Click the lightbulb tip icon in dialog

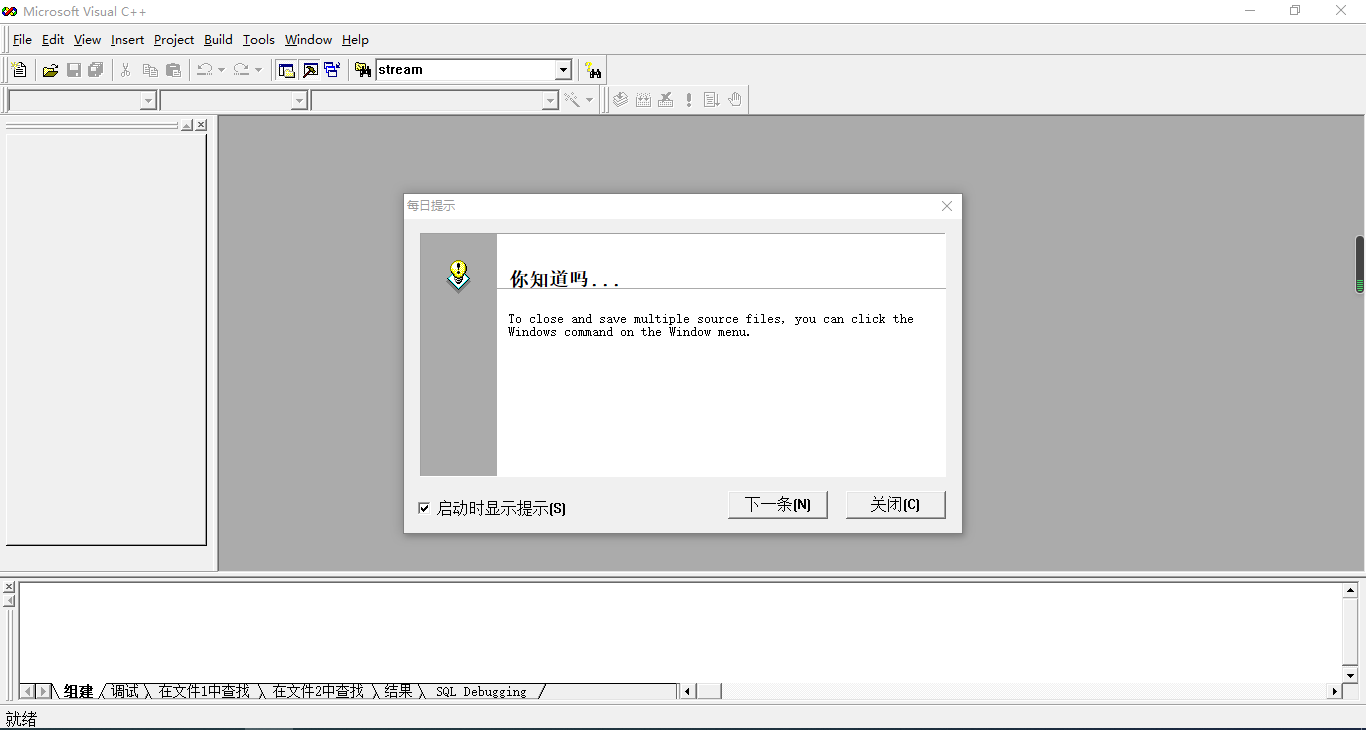pyautogui.click(x=458, y=276)
